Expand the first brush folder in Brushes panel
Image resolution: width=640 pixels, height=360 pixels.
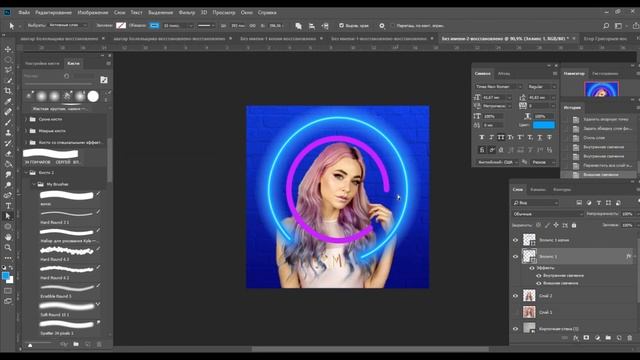coord(26,119)
